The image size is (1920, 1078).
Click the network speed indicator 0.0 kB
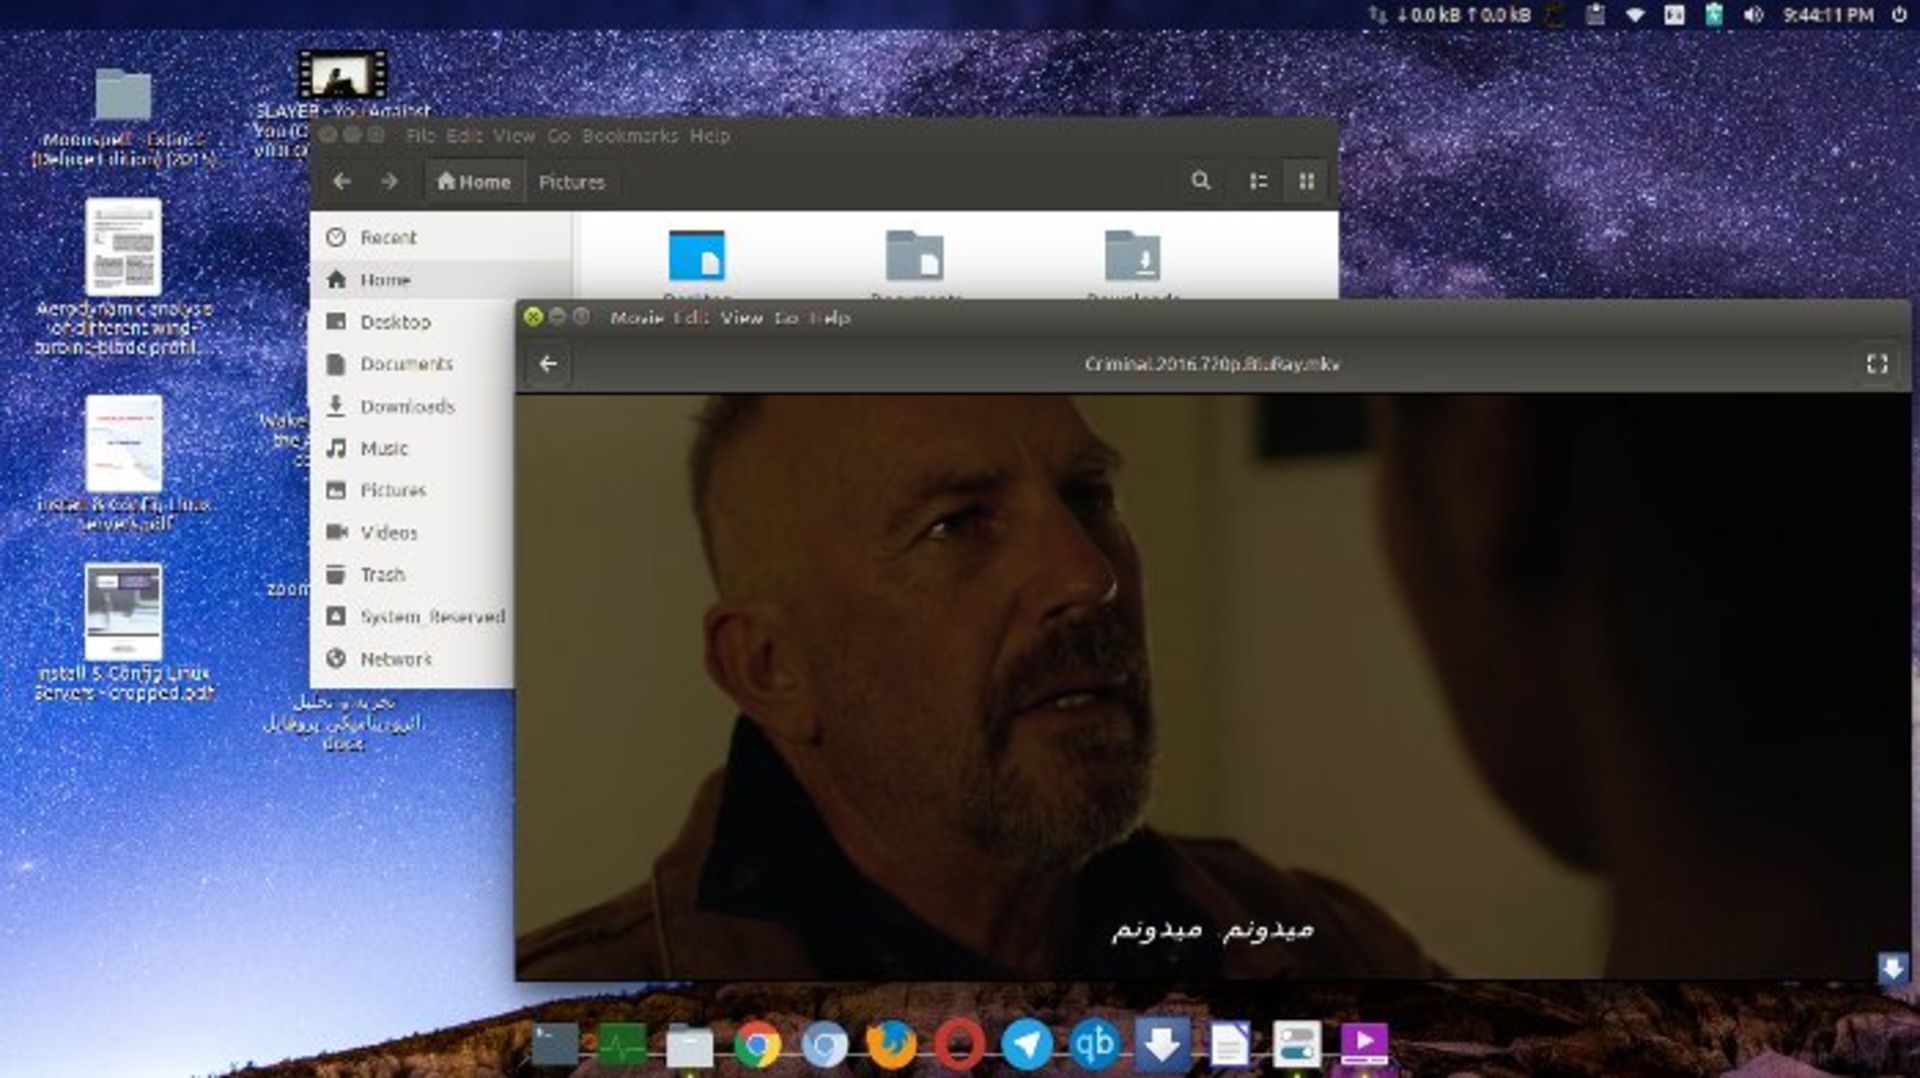[x=1450, y=15]
